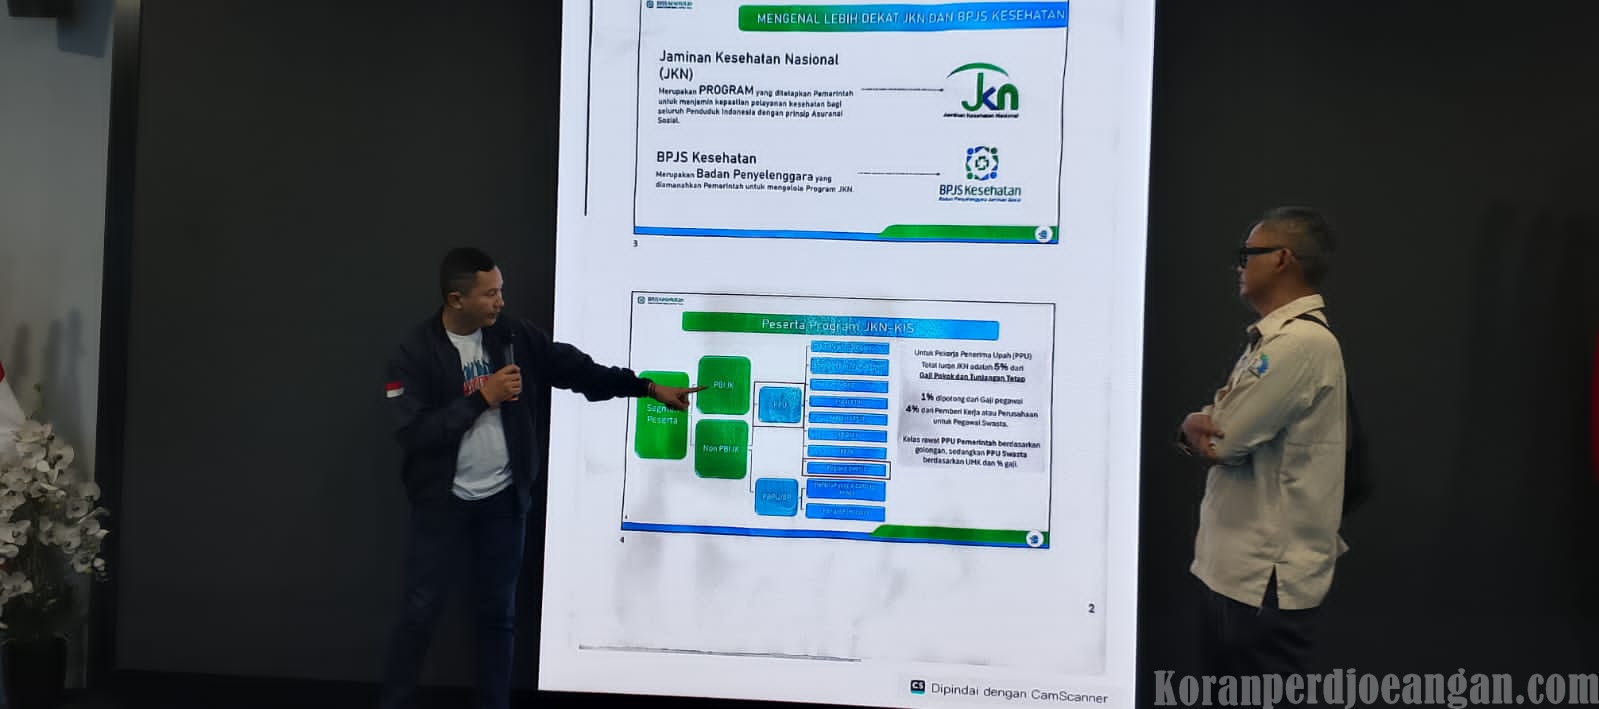This screenshot has width=1599, height=709.
Task: Click the 'Gaji Pokok dan Tunjangan Tetap' underlined text
Action: pyautogui.click(x=972, y=378)
